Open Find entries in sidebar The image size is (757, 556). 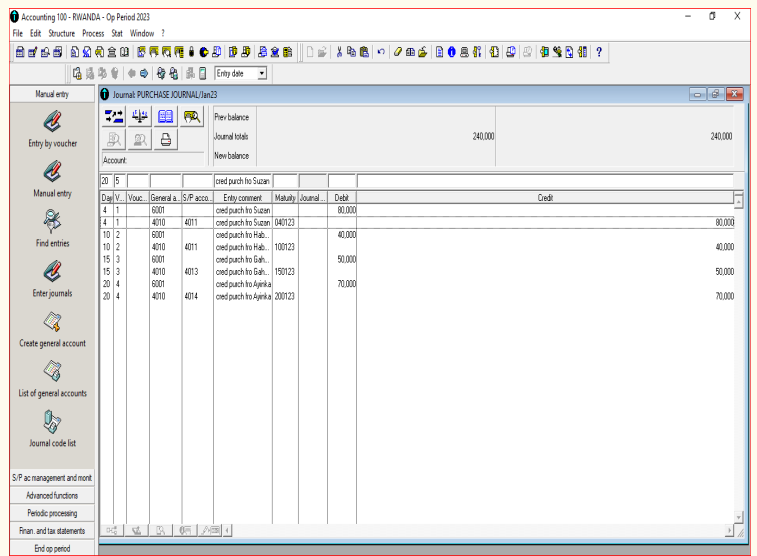pyautogui.click(x=52, y=229)
